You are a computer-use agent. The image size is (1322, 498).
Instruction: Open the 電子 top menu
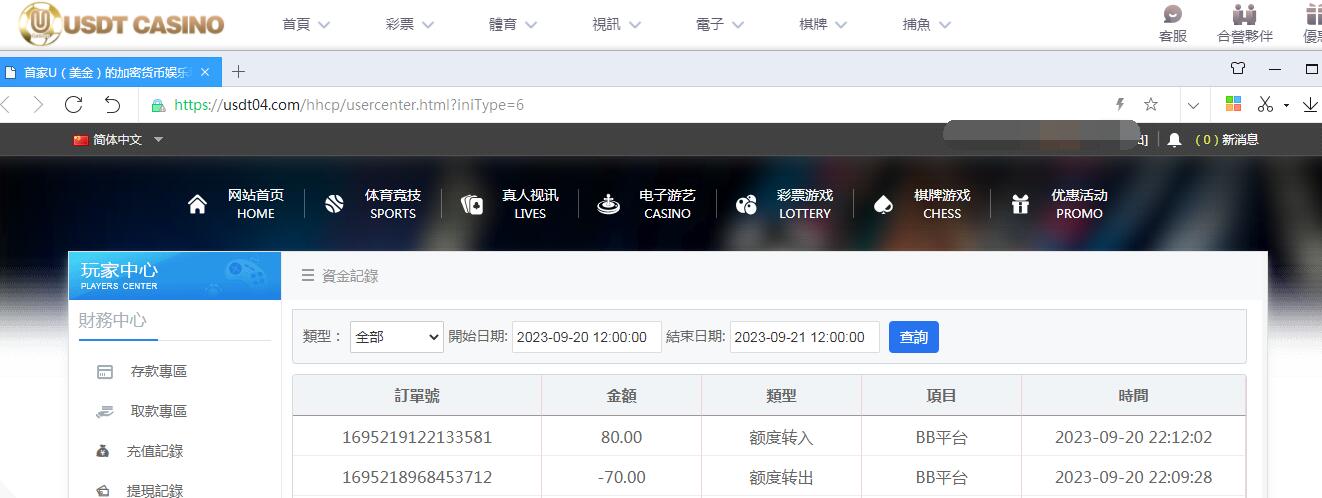[x=719, y=24]
